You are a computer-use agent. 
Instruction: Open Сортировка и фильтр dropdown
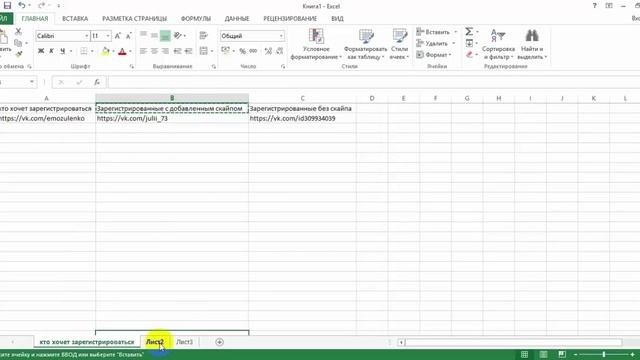click(498, 44)
